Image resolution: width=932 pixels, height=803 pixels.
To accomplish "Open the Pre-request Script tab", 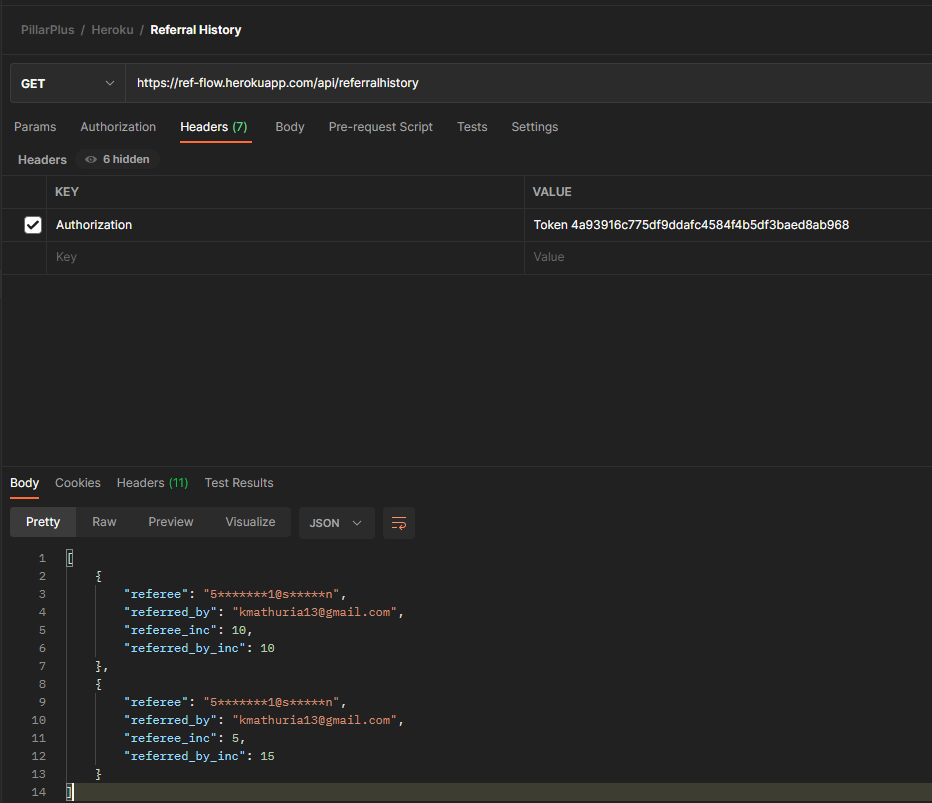I will coord(380,127).
